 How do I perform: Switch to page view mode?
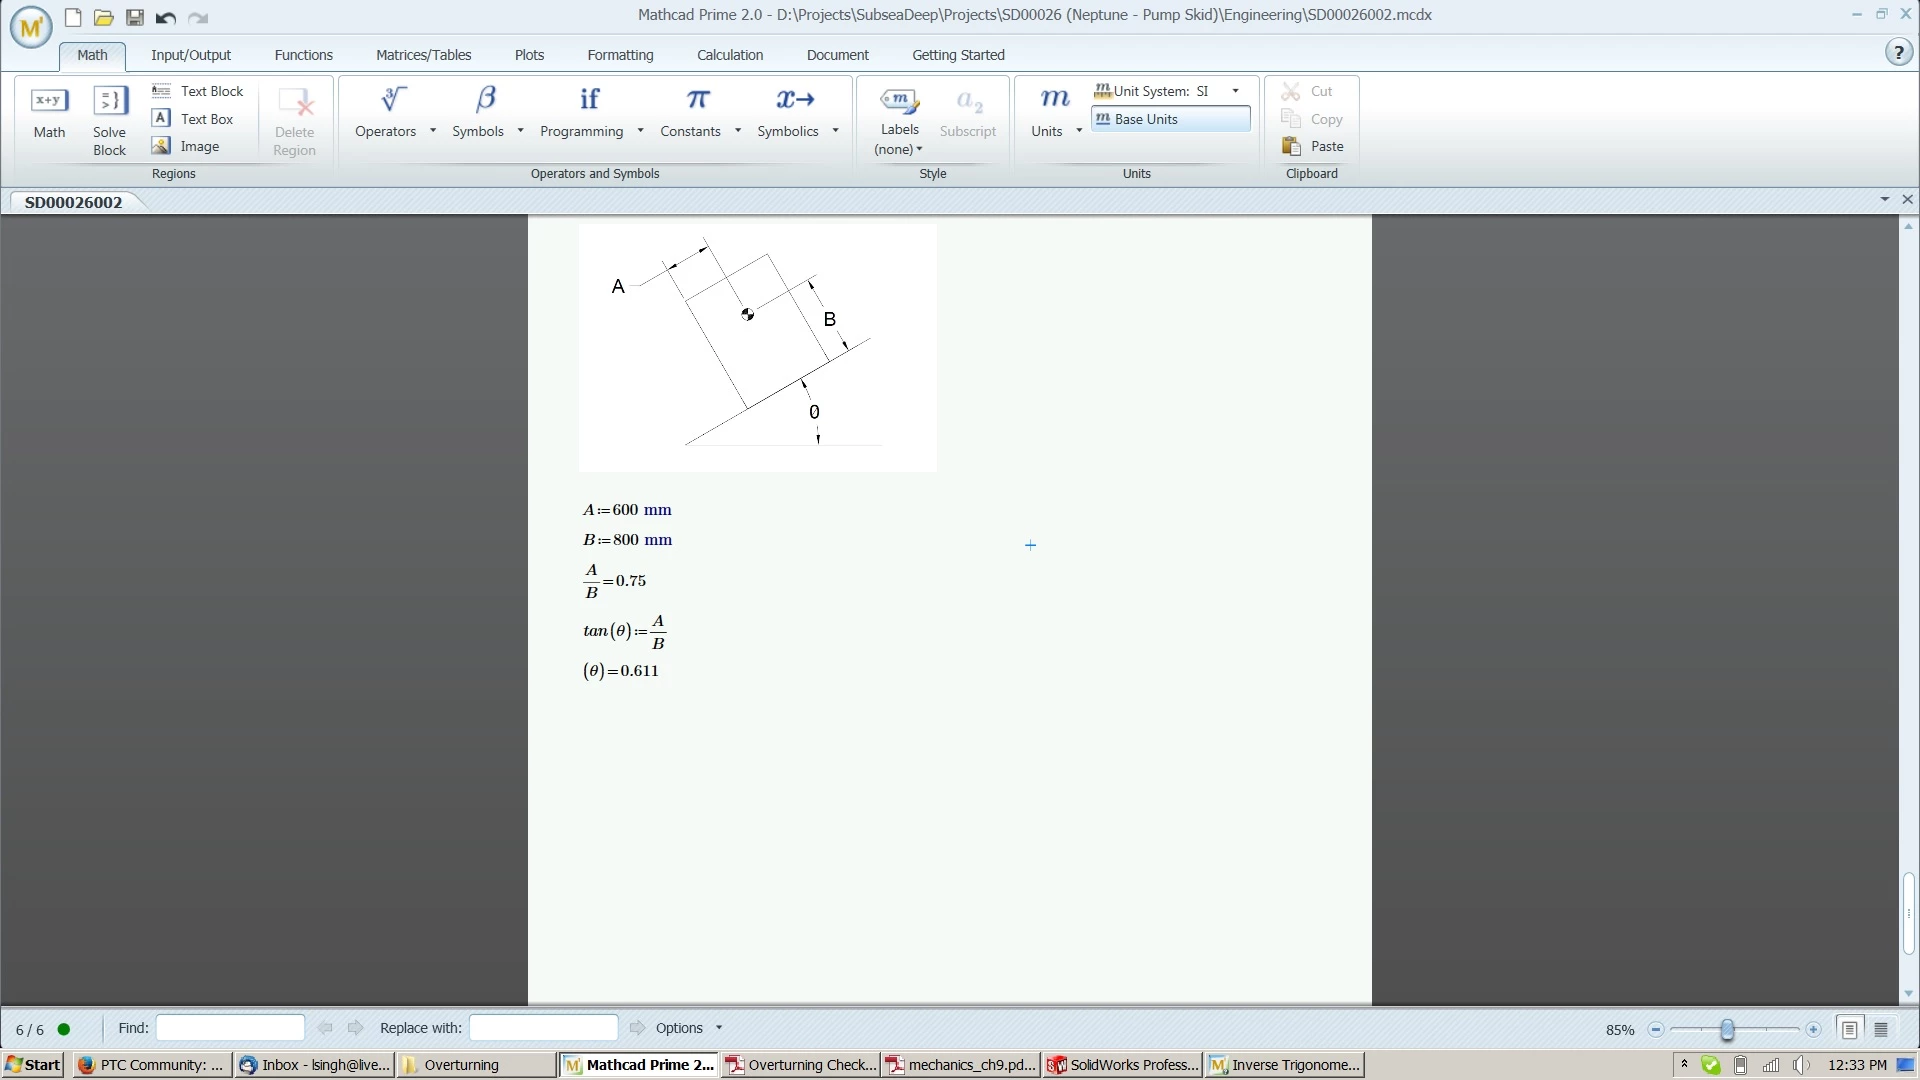click(1849, 1029)
